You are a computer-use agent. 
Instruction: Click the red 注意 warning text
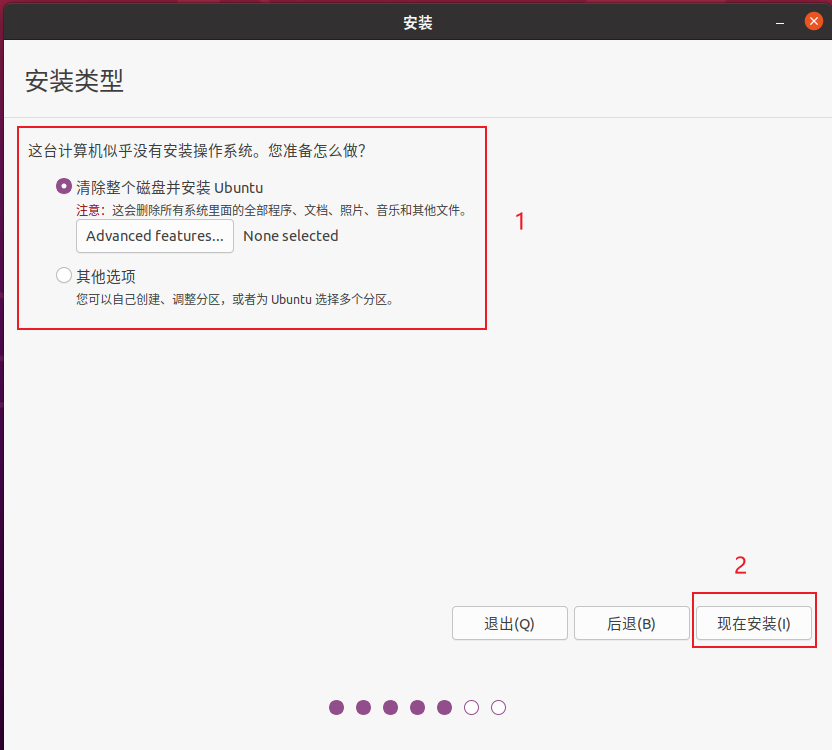click(x=91, y=211)
